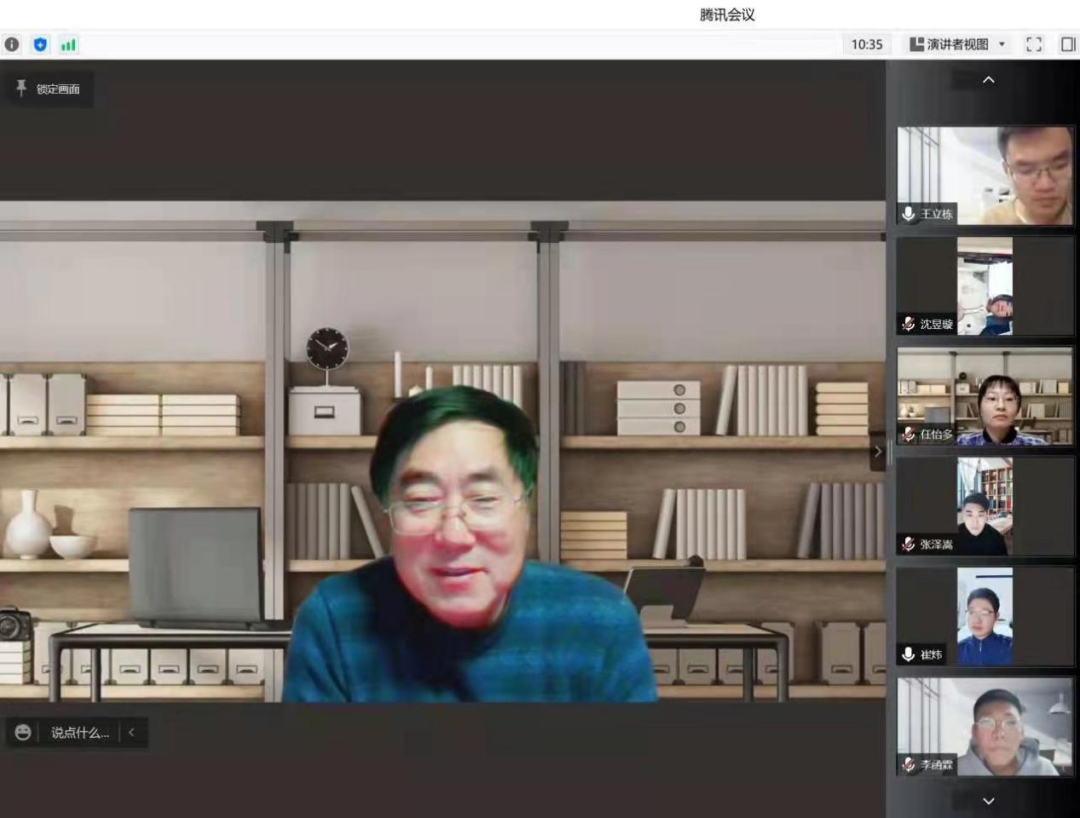Screen dimensions: 1080x818
Task: Click the 10:35 meeting timer
Action: coord(866,44)
